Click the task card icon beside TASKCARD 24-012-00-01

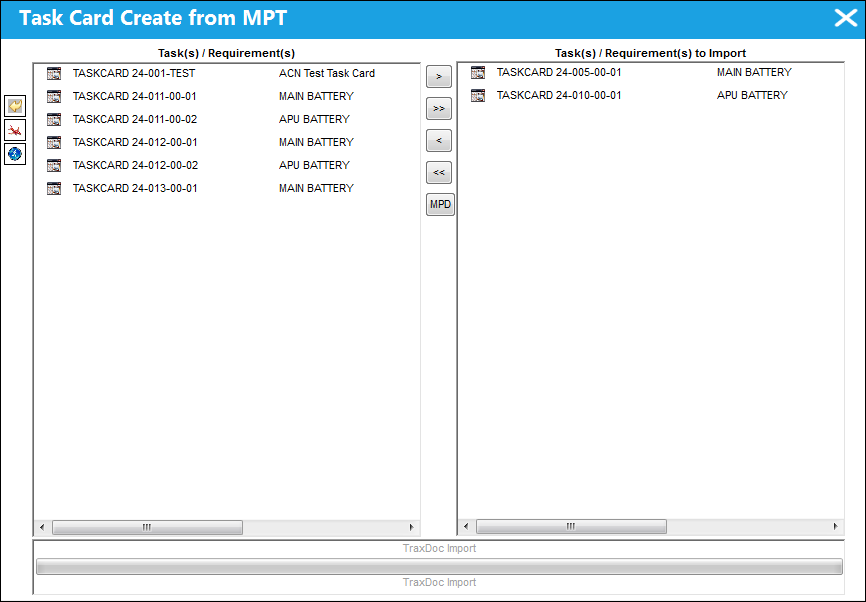[x=54, y=142]
